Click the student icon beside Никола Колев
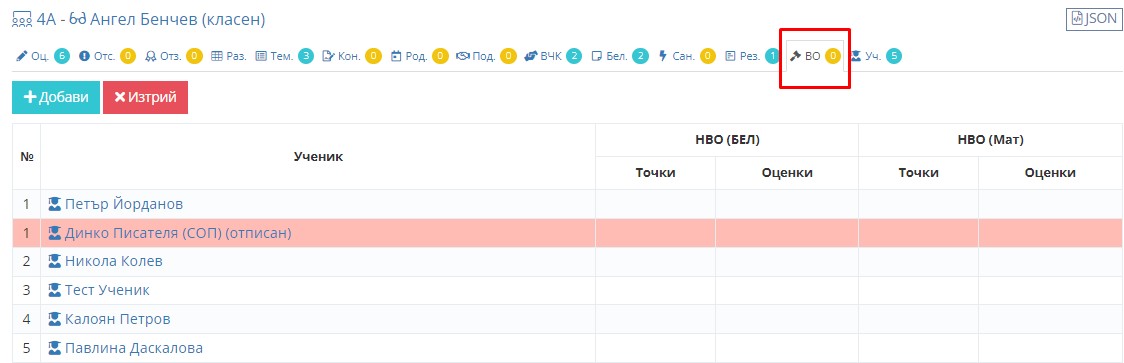Screen dimensions: 1124x363 coord(54,262)
